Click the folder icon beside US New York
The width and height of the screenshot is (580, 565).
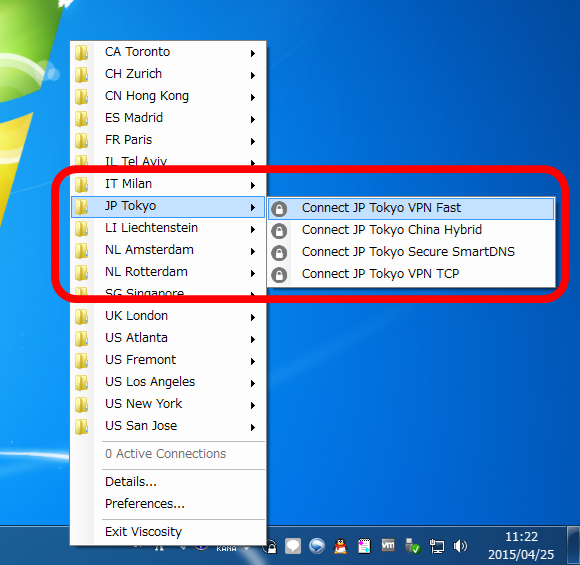(x=82, y=405)
